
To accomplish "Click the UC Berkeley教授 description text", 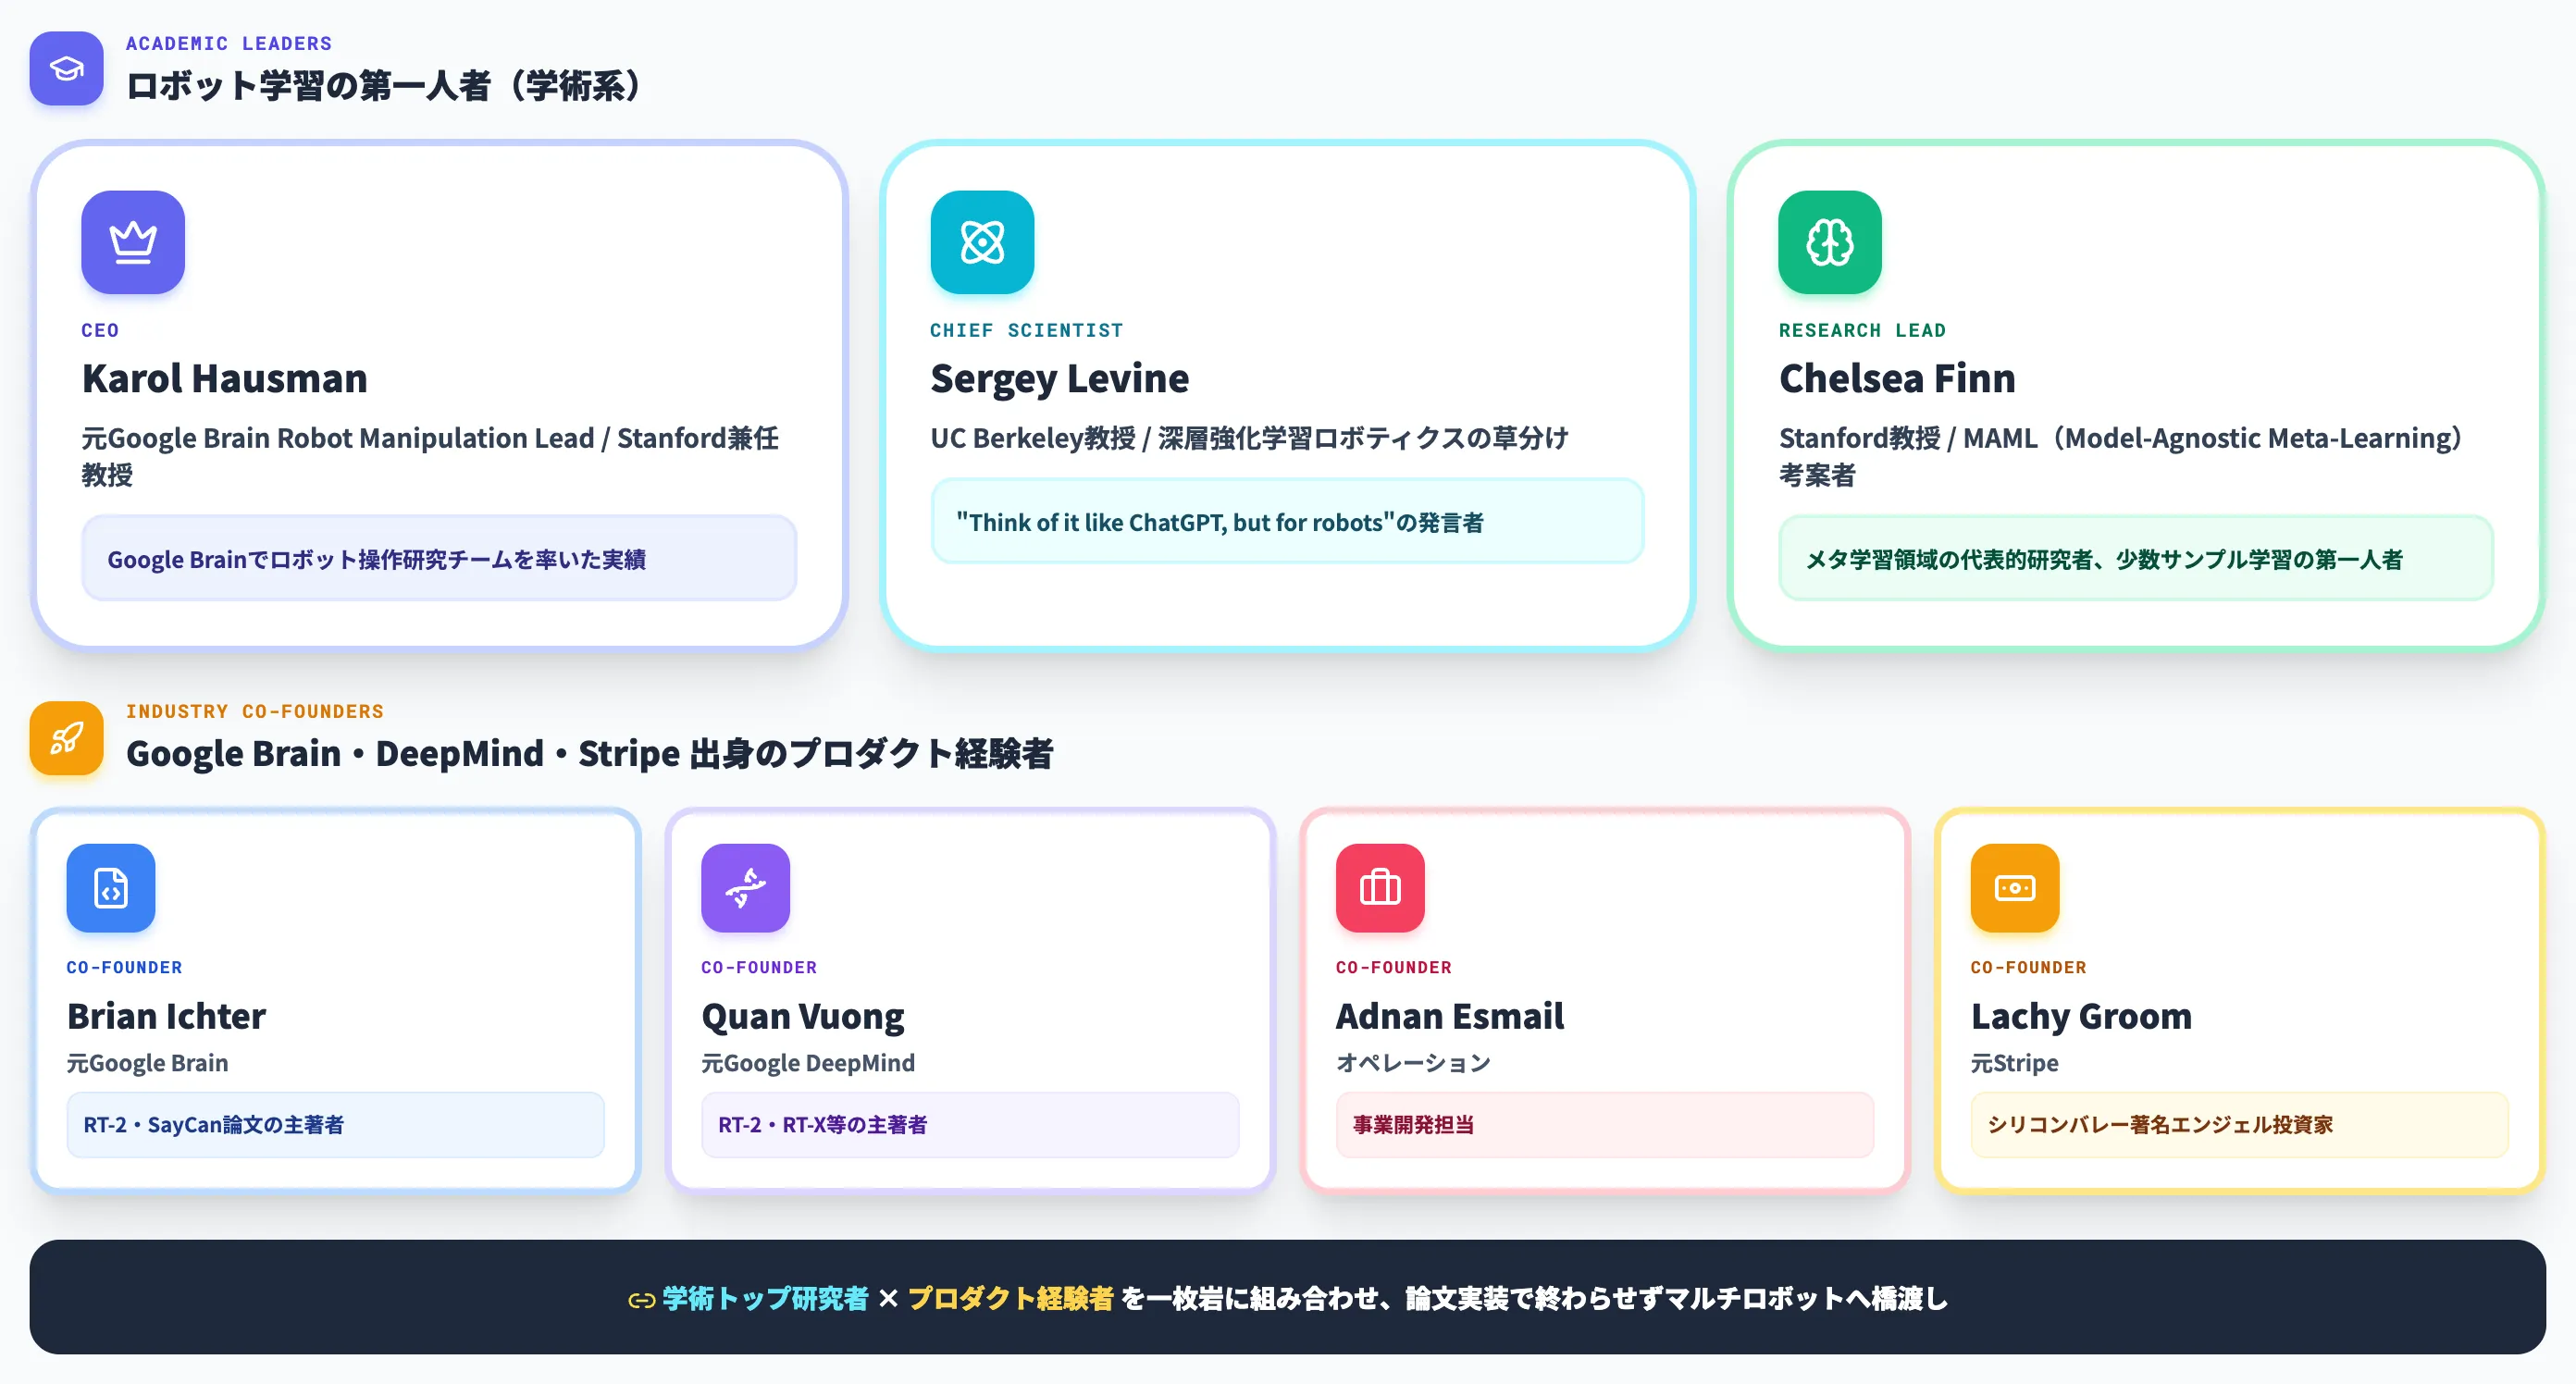I will tap(1249, 438).
